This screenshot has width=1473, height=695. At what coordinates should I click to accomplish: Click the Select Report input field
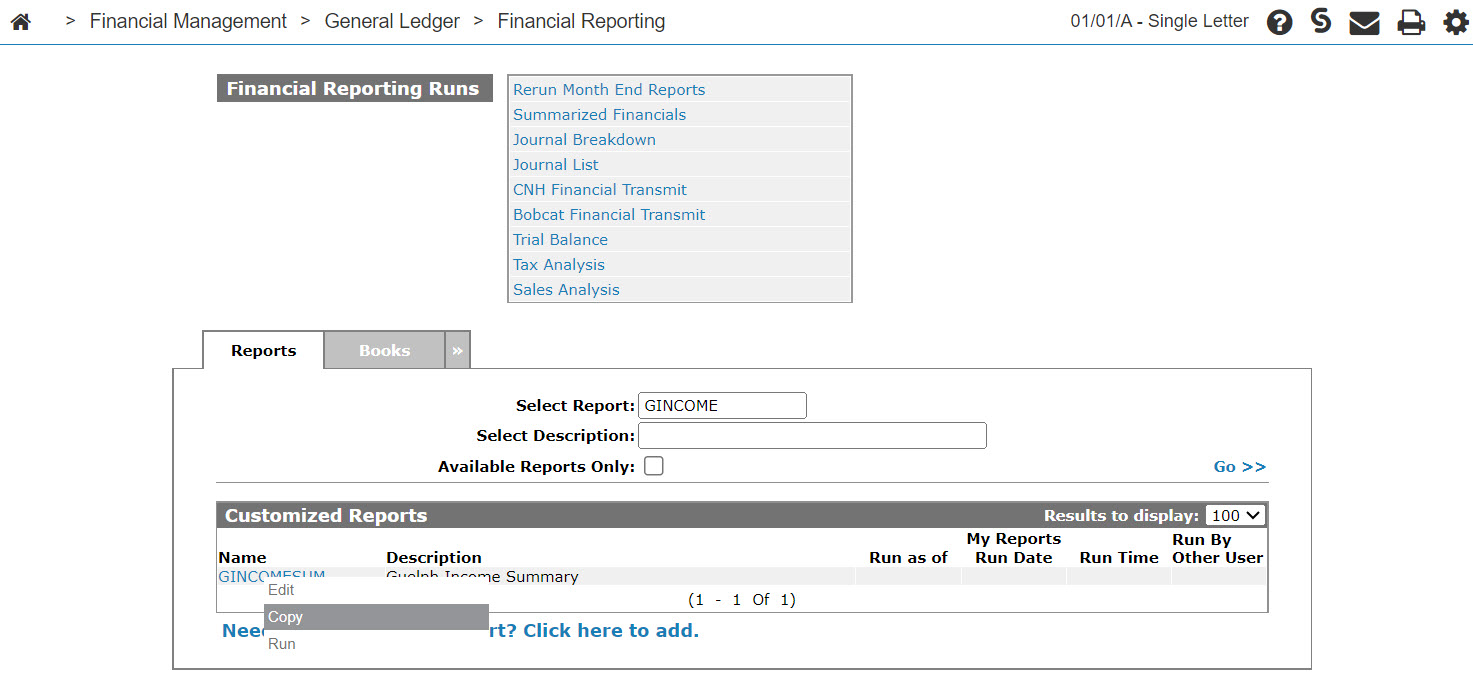[x=721, y=406]
